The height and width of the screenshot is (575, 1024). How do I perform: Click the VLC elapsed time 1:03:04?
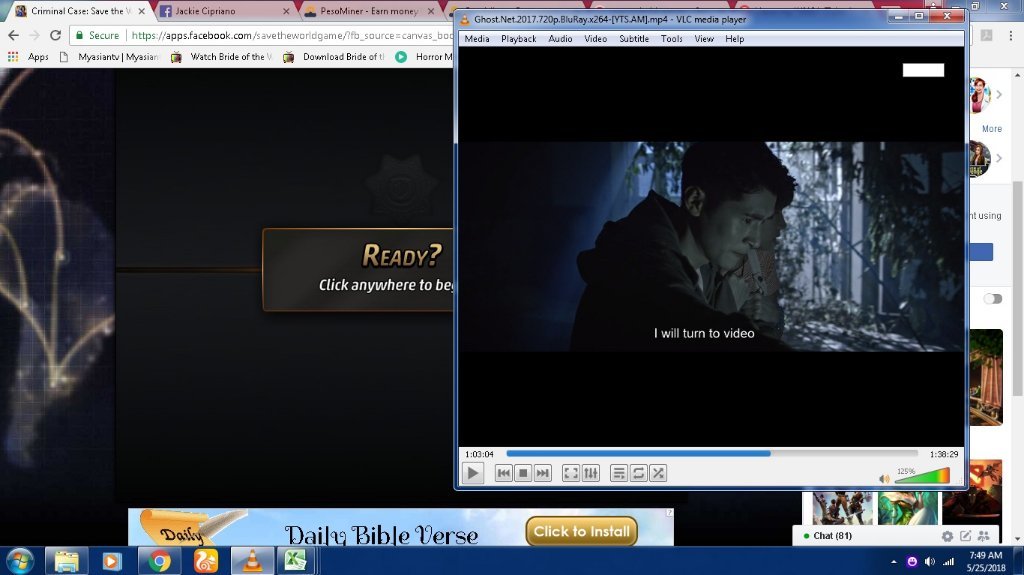tap(479, 454)
